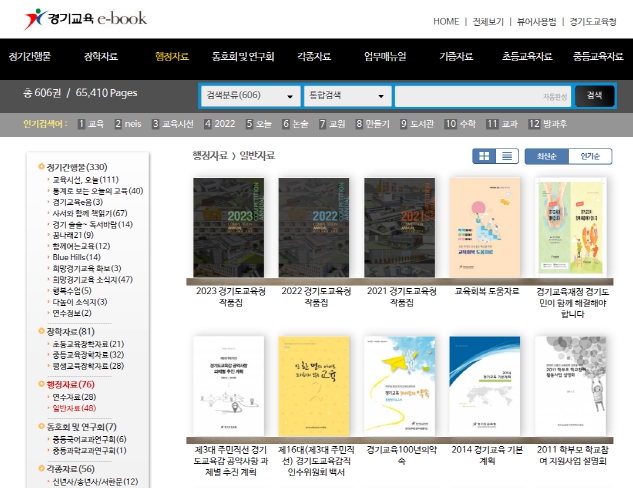
Task: Sort books by 인기순
Action: (x=591, y=156)
